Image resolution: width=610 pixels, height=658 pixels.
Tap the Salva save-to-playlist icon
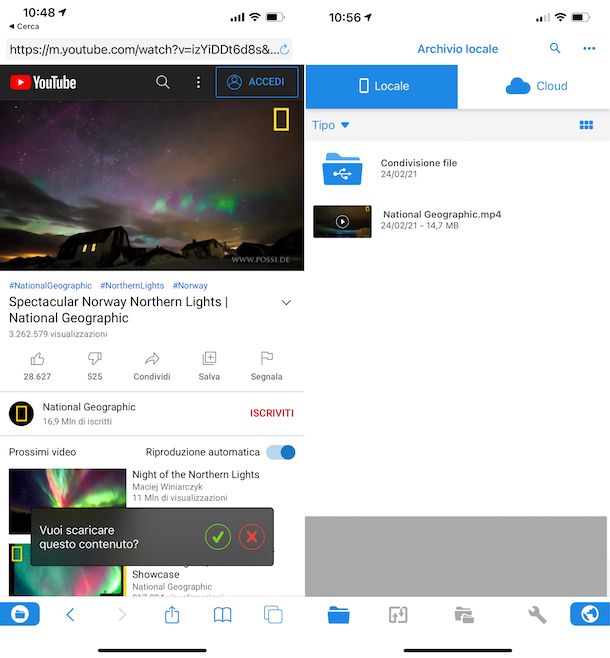pyautogui.click(x=209, y=358)
